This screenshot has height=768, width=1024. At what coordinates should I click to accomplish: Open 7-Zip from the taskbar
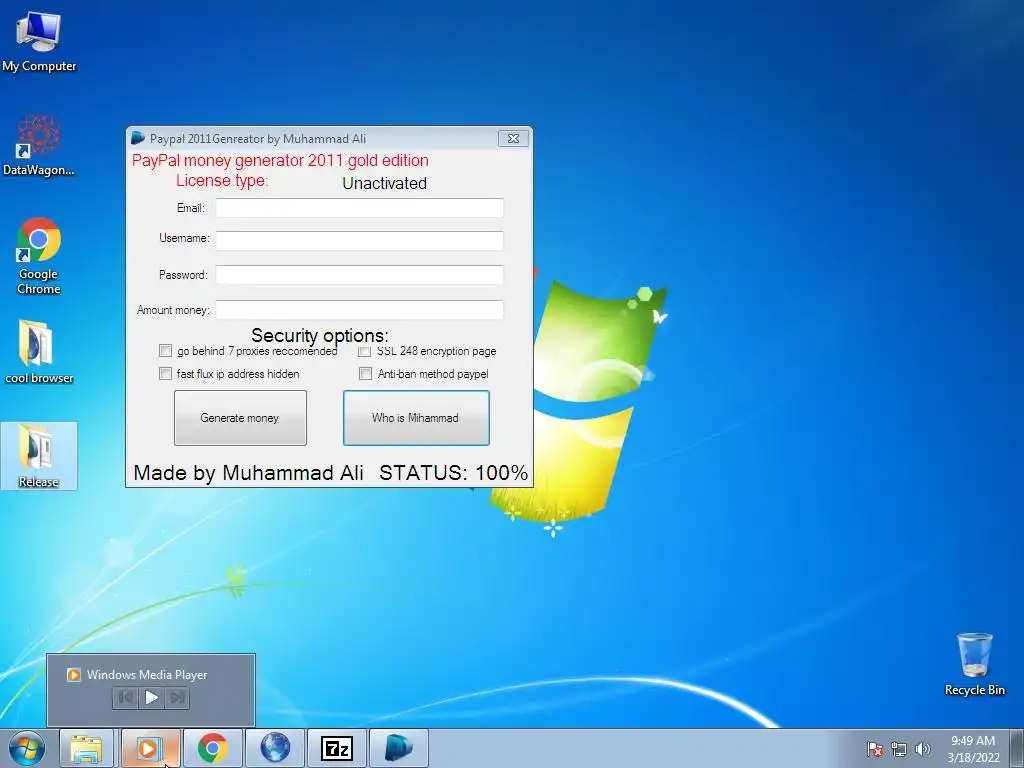tap(337, 748)
